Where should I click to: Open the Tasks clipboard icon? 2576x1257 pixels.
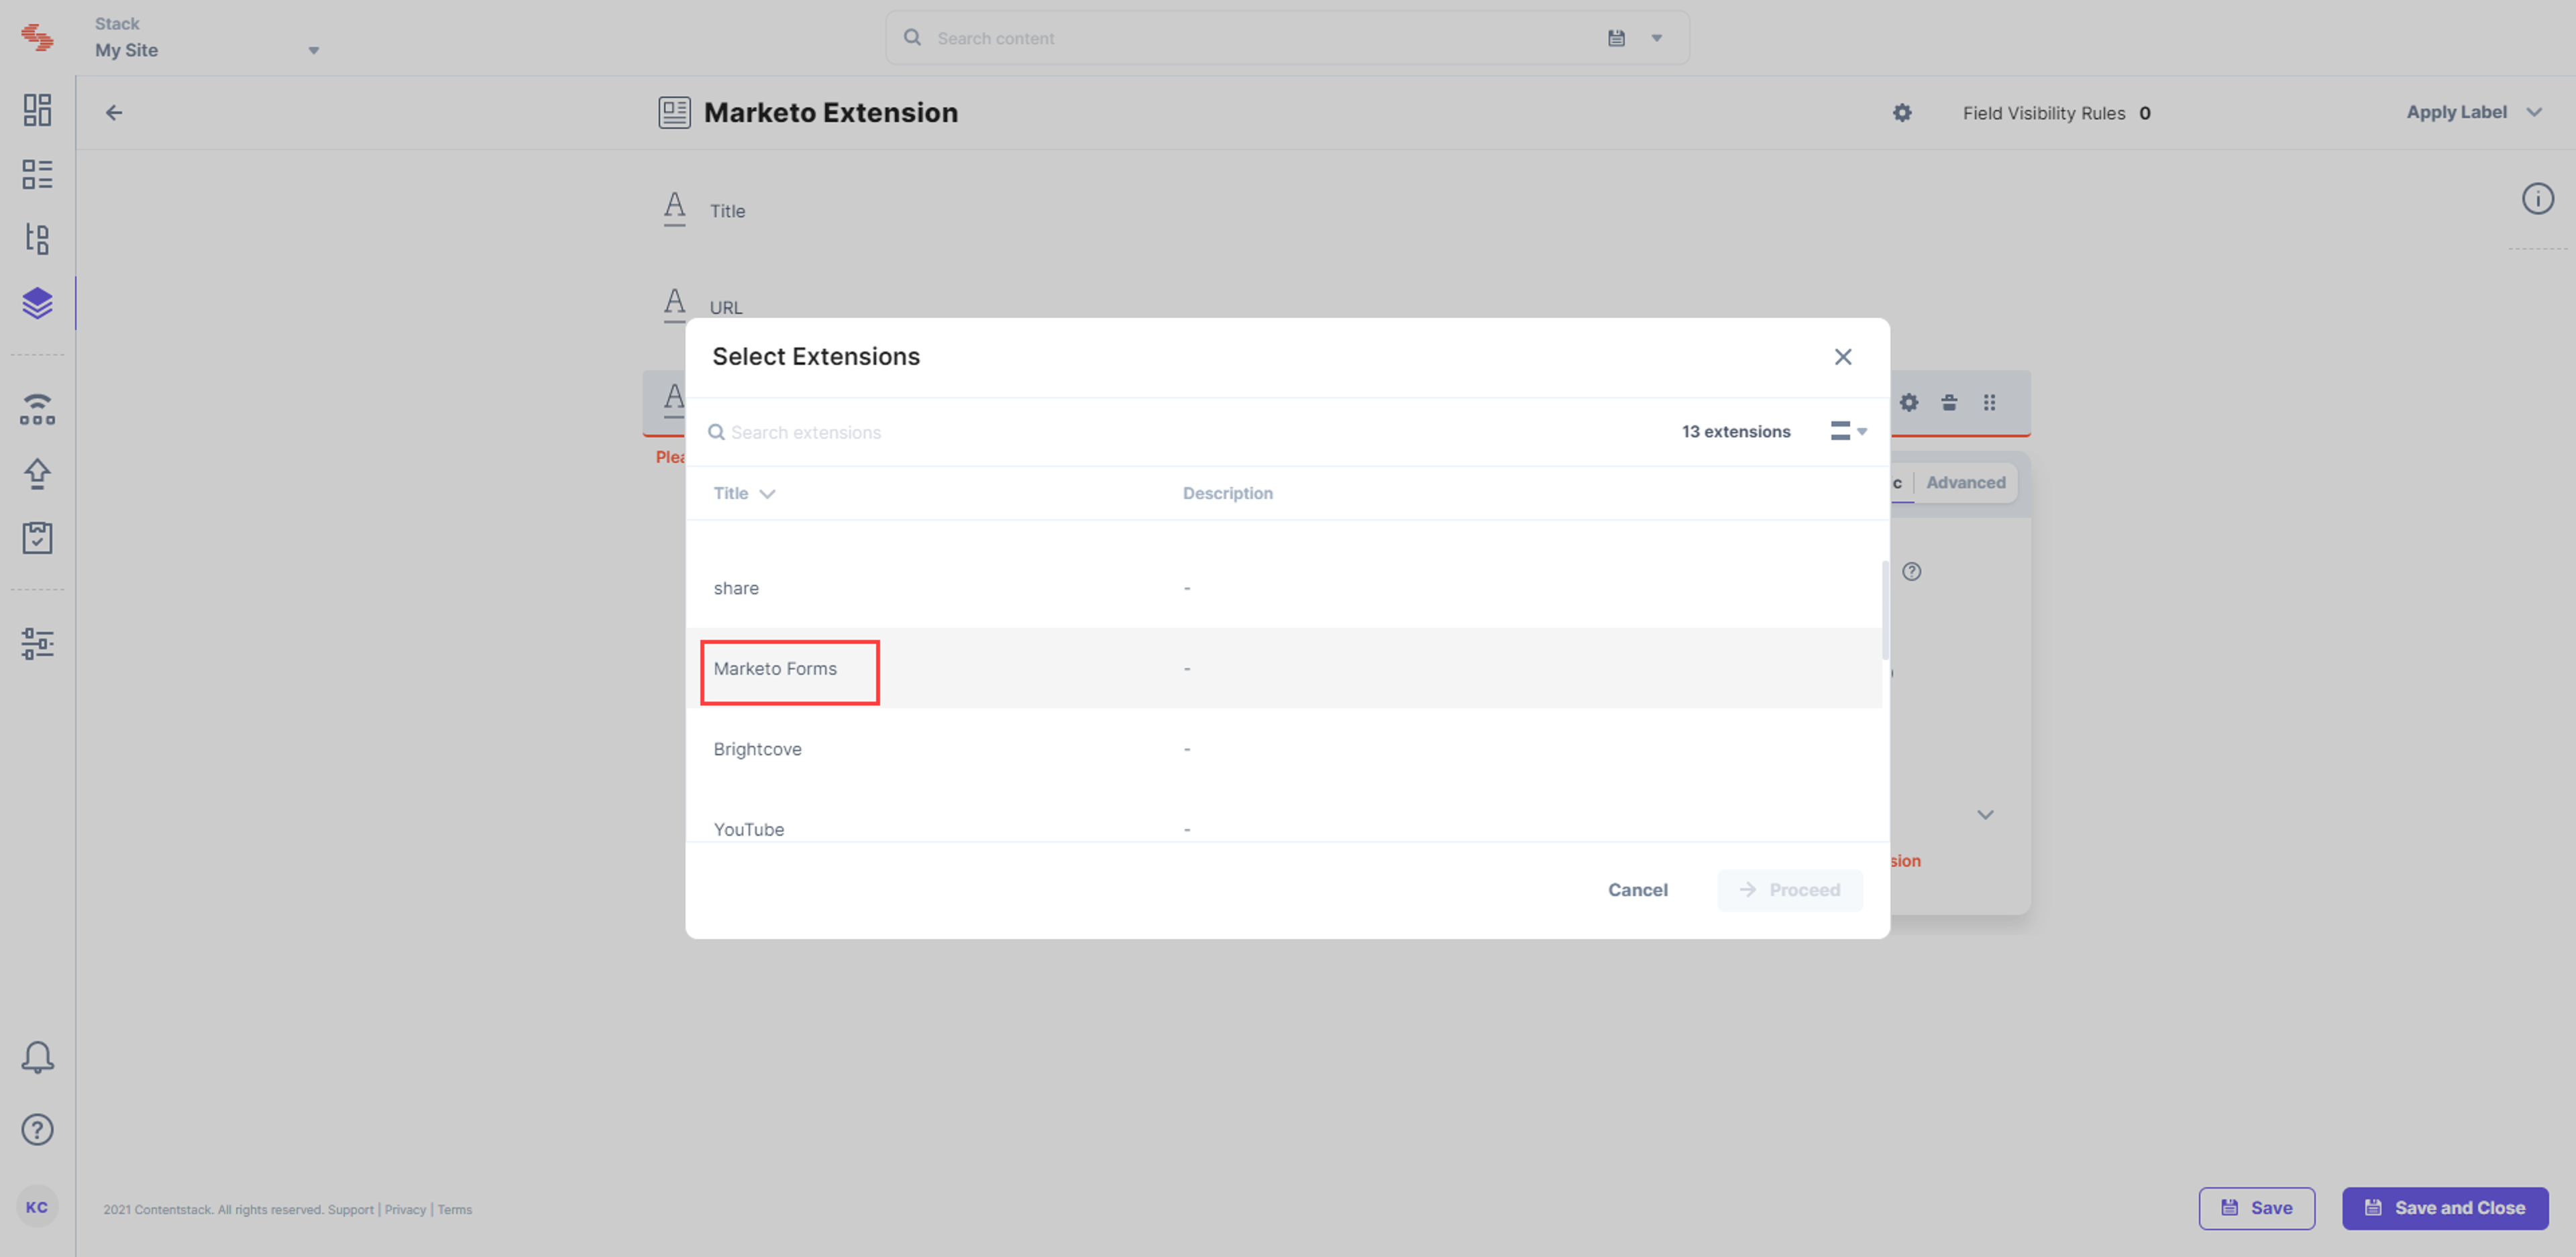(x=37, y=538)
